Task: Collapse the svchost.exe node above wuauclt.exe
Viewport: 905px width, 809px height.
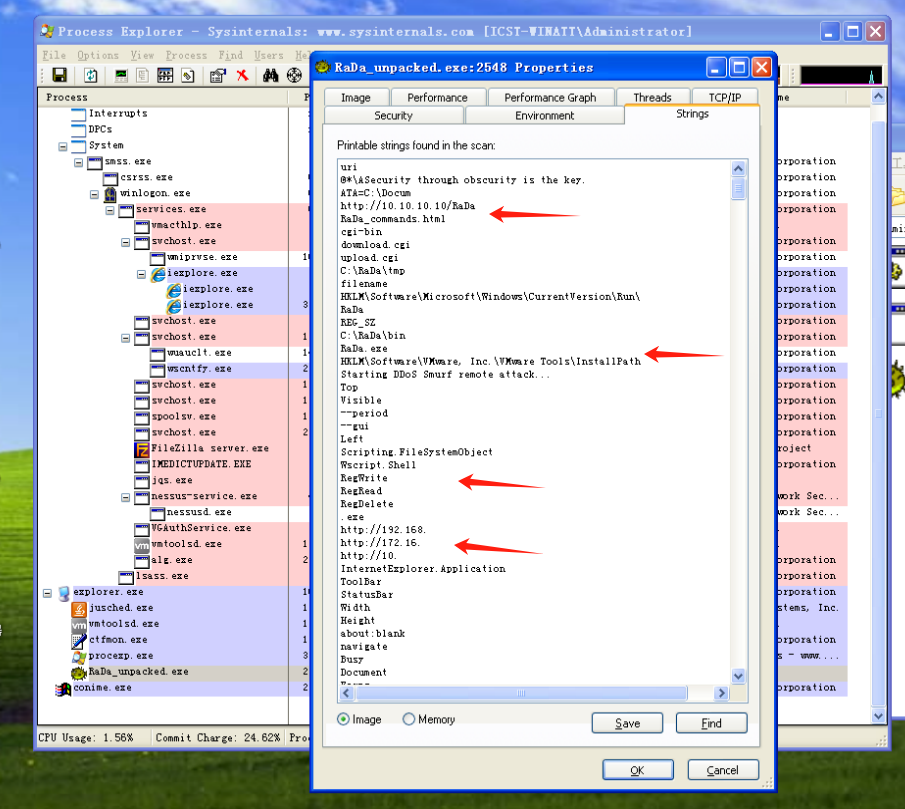Action: pyautogui.click(x=125, y=338)
